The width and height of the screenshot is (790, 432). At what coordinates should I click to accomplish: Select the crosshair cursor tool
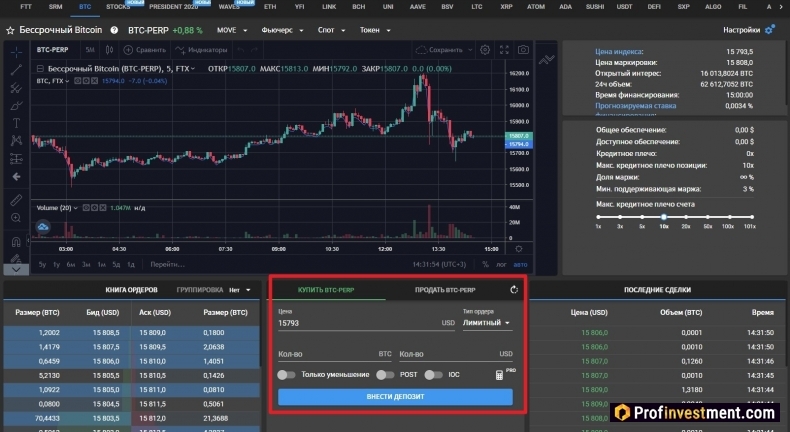[16, 52]
